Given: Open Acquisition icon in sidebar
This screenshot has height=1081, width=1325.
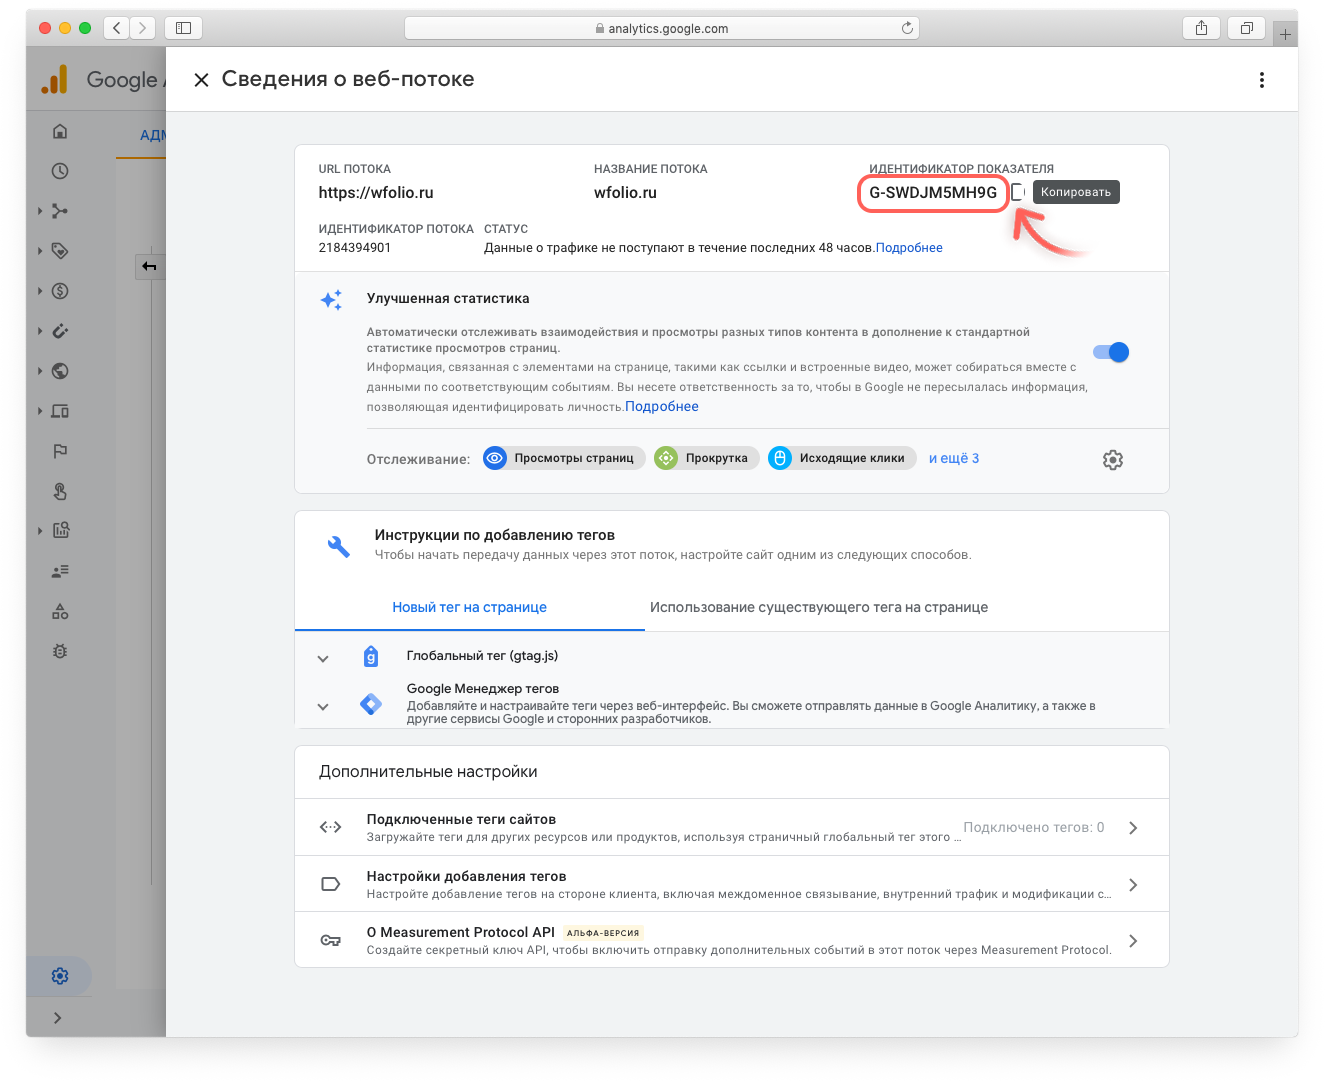Looking at the screenshot, I should coord(60,211).
